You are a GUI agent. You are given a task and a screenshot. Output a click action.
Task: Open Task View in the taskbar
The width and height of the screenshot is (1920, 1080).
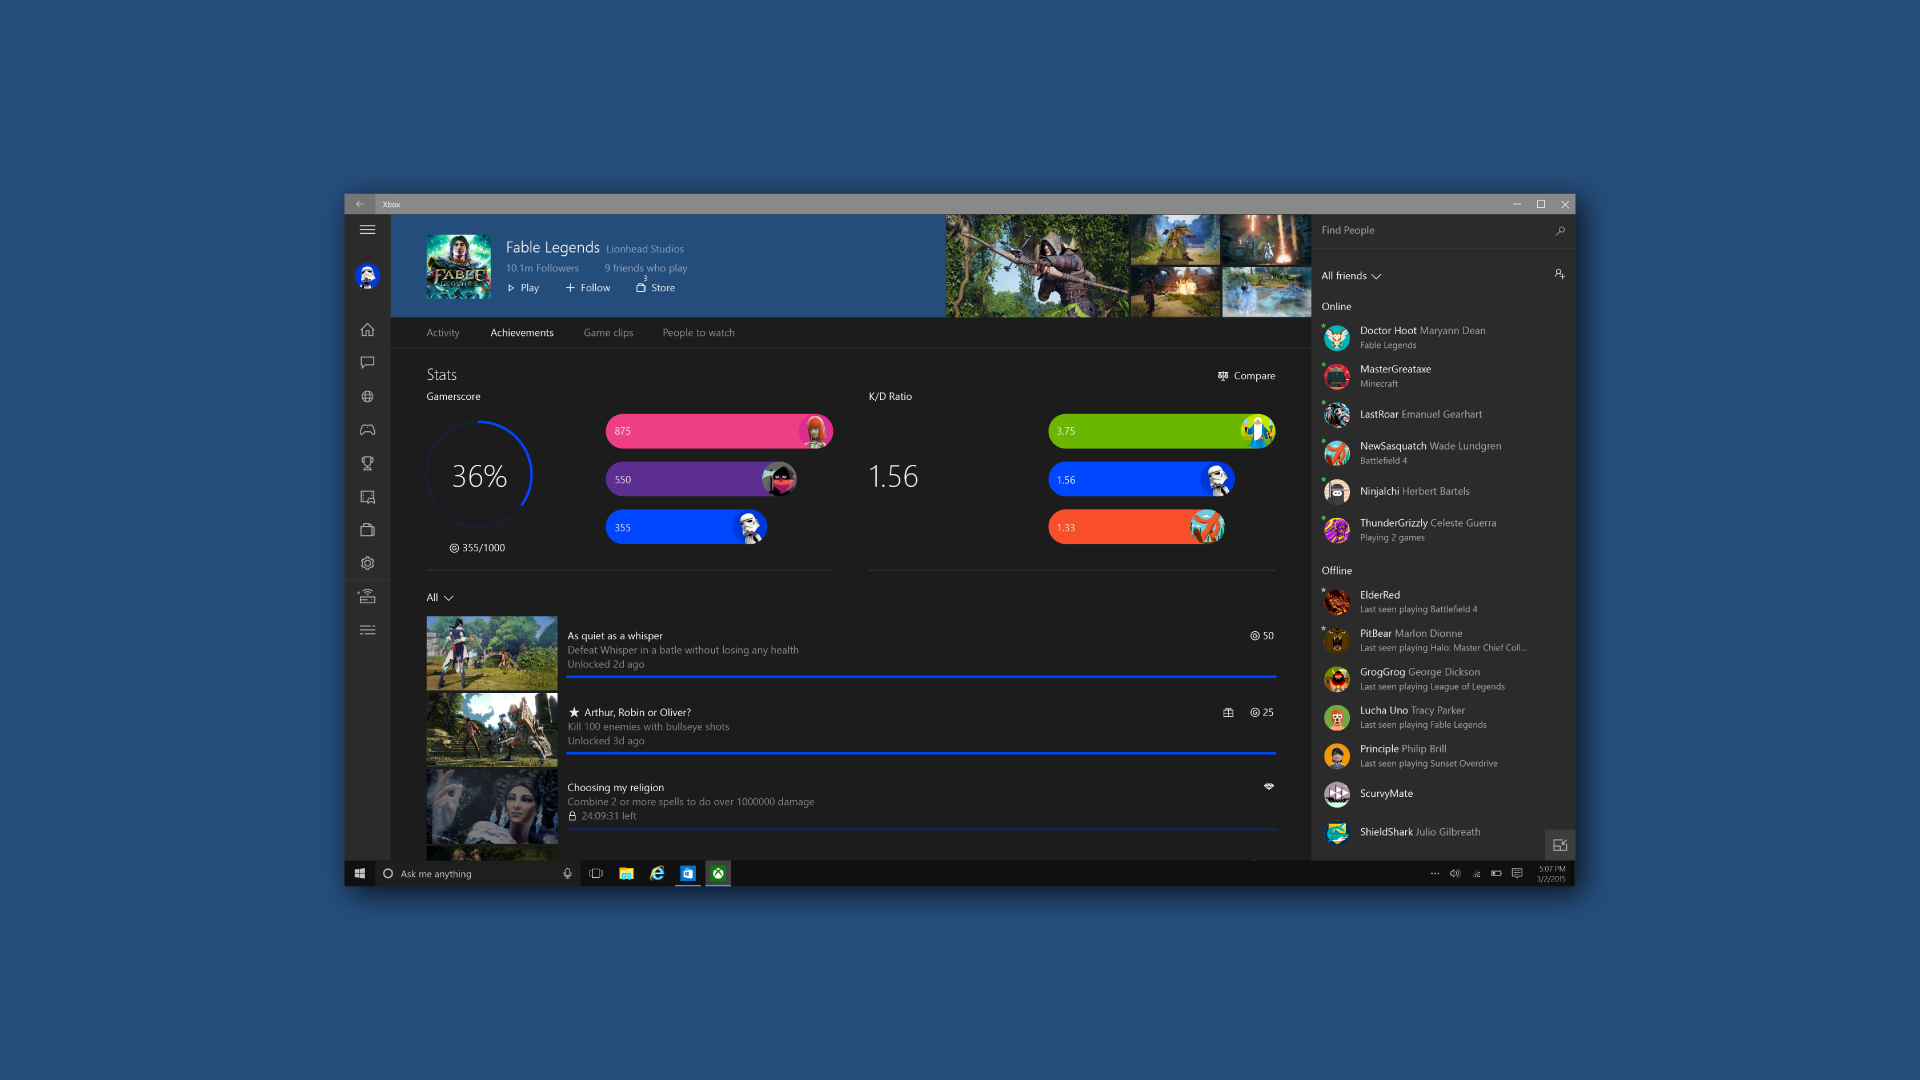596,873
